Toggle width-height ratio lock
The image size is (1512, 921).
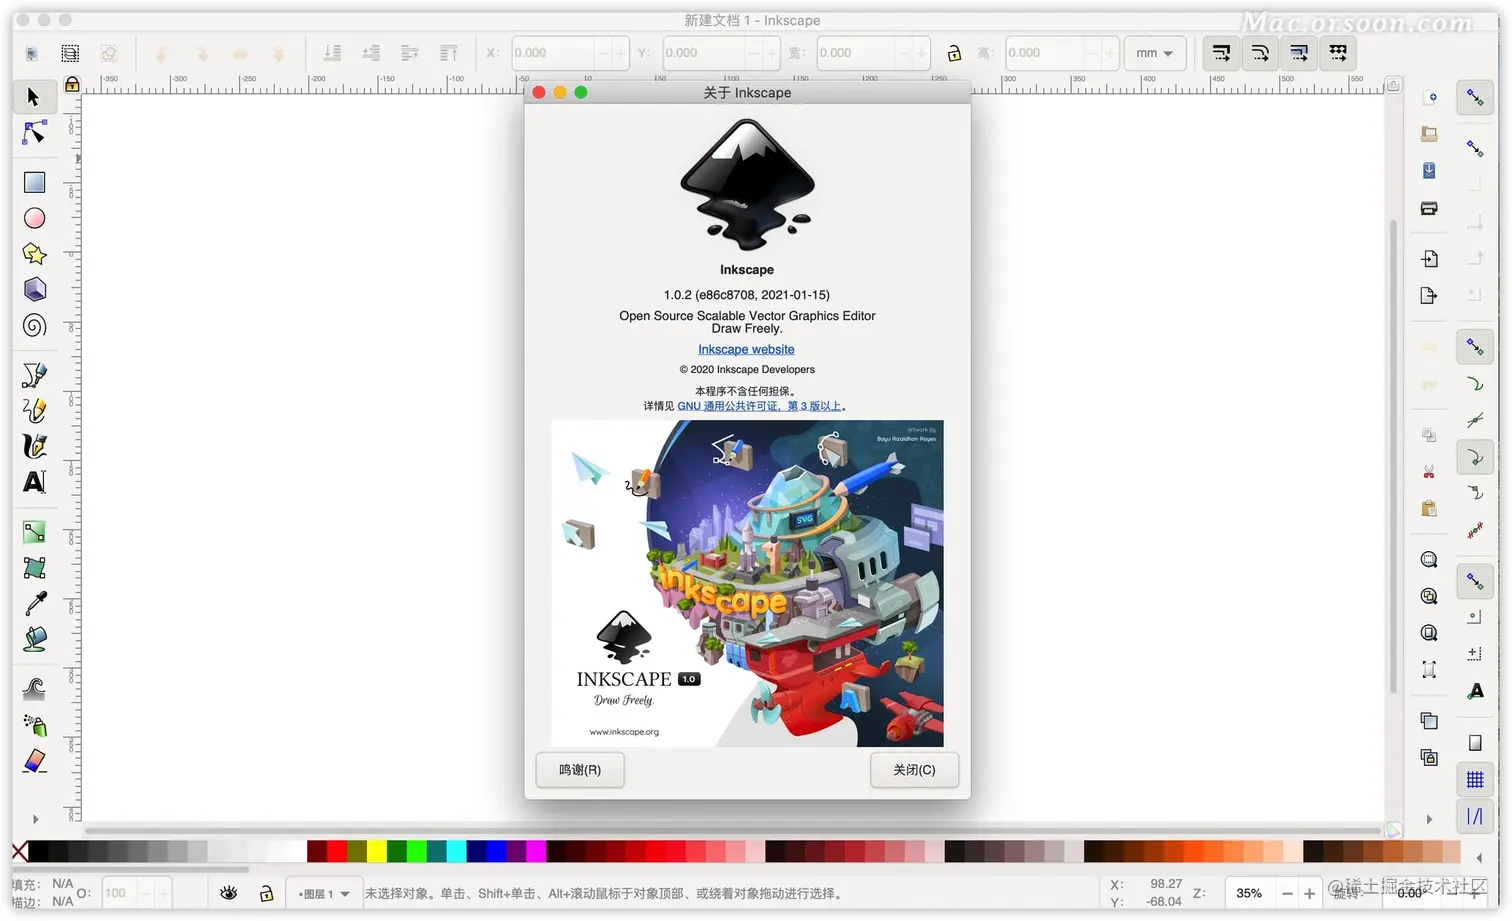[954, 53]
